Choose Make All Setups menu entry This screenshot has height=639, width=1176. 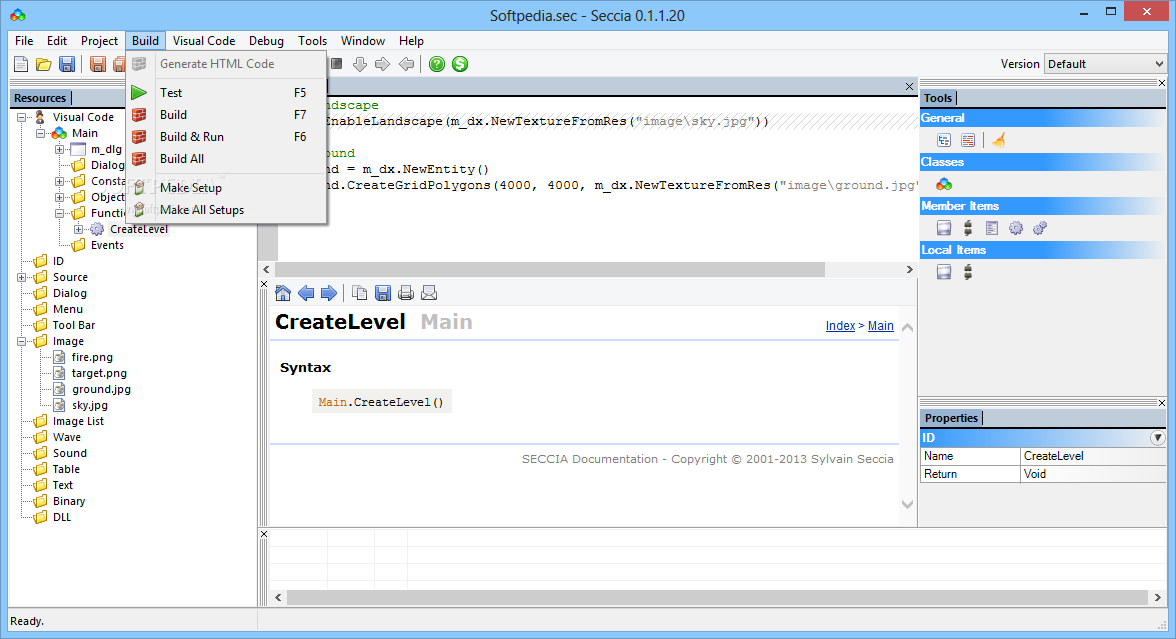[227, 210]
